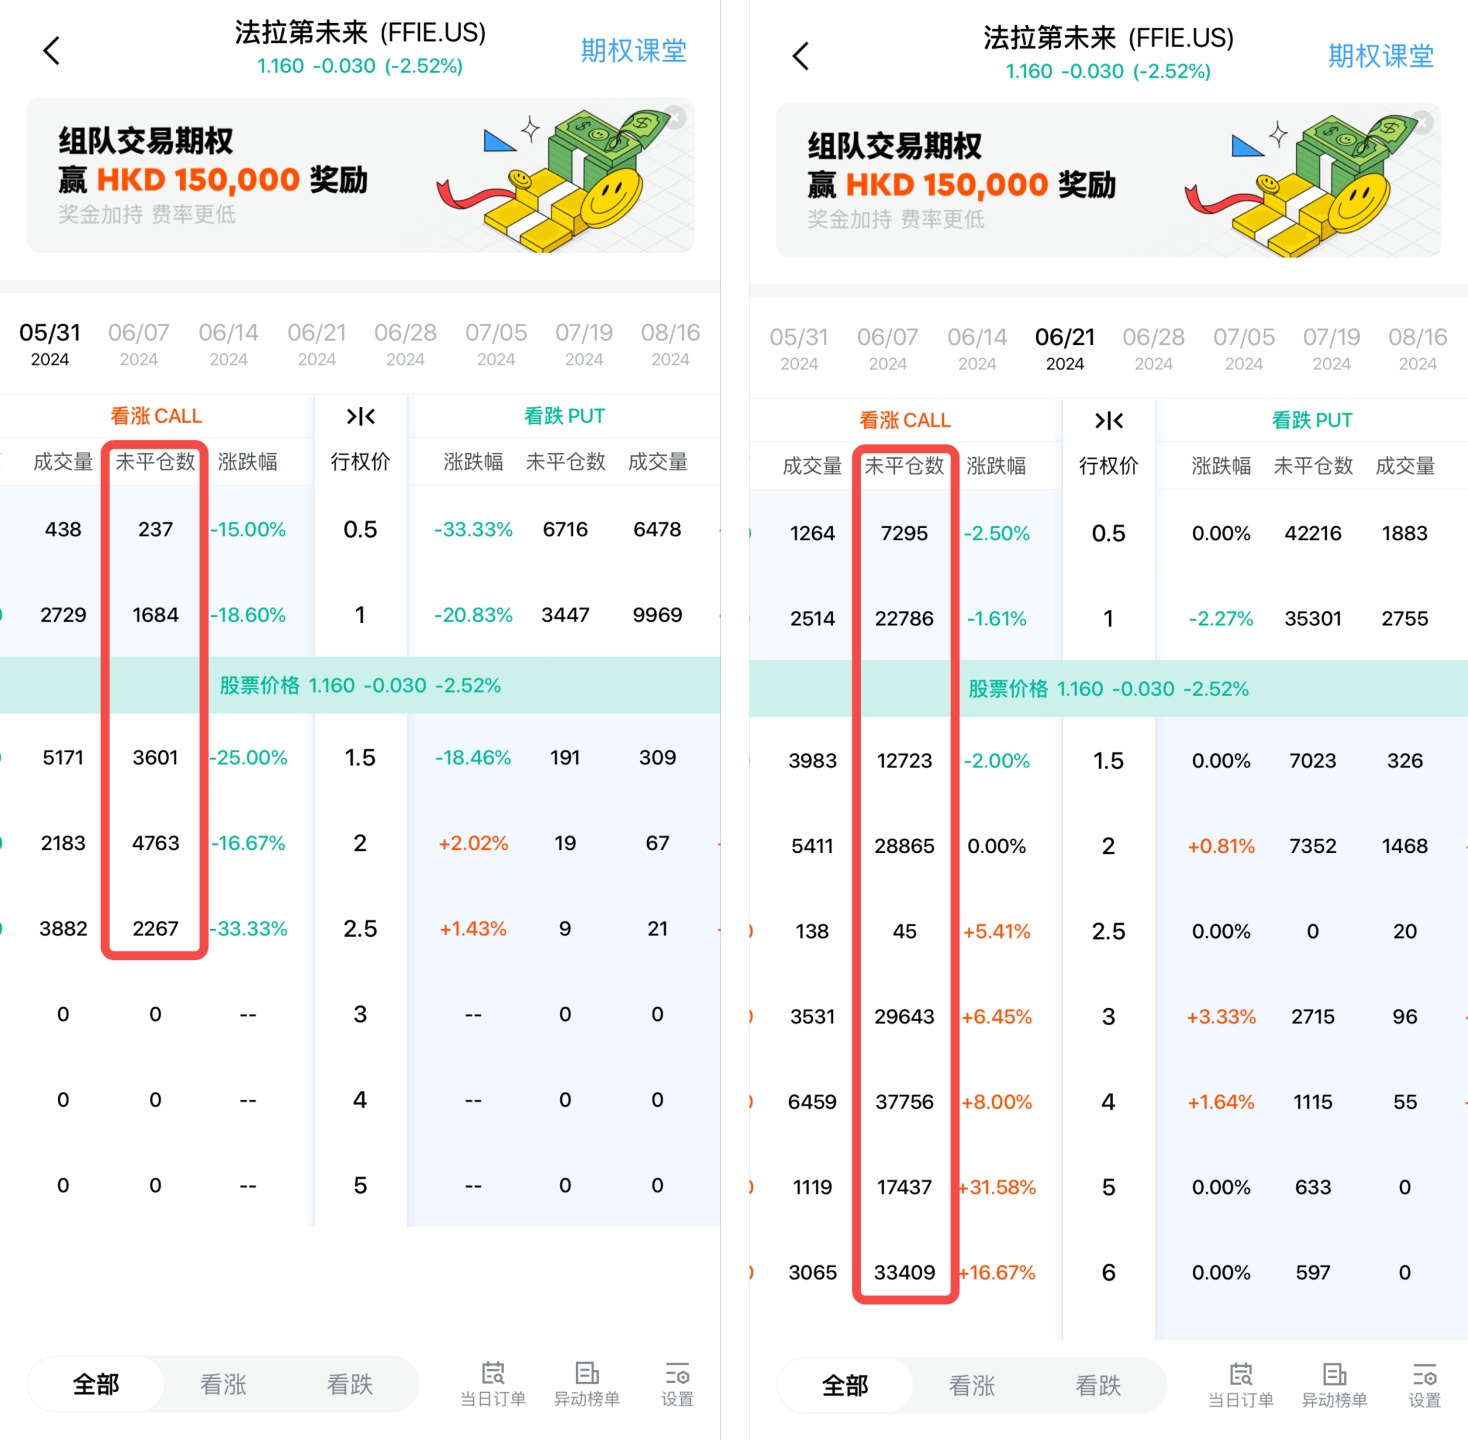Viewport: 1468px width, 1440px height.
Task: Click the 看跌 PUT header in the left screen
Action: pos(564,416)
